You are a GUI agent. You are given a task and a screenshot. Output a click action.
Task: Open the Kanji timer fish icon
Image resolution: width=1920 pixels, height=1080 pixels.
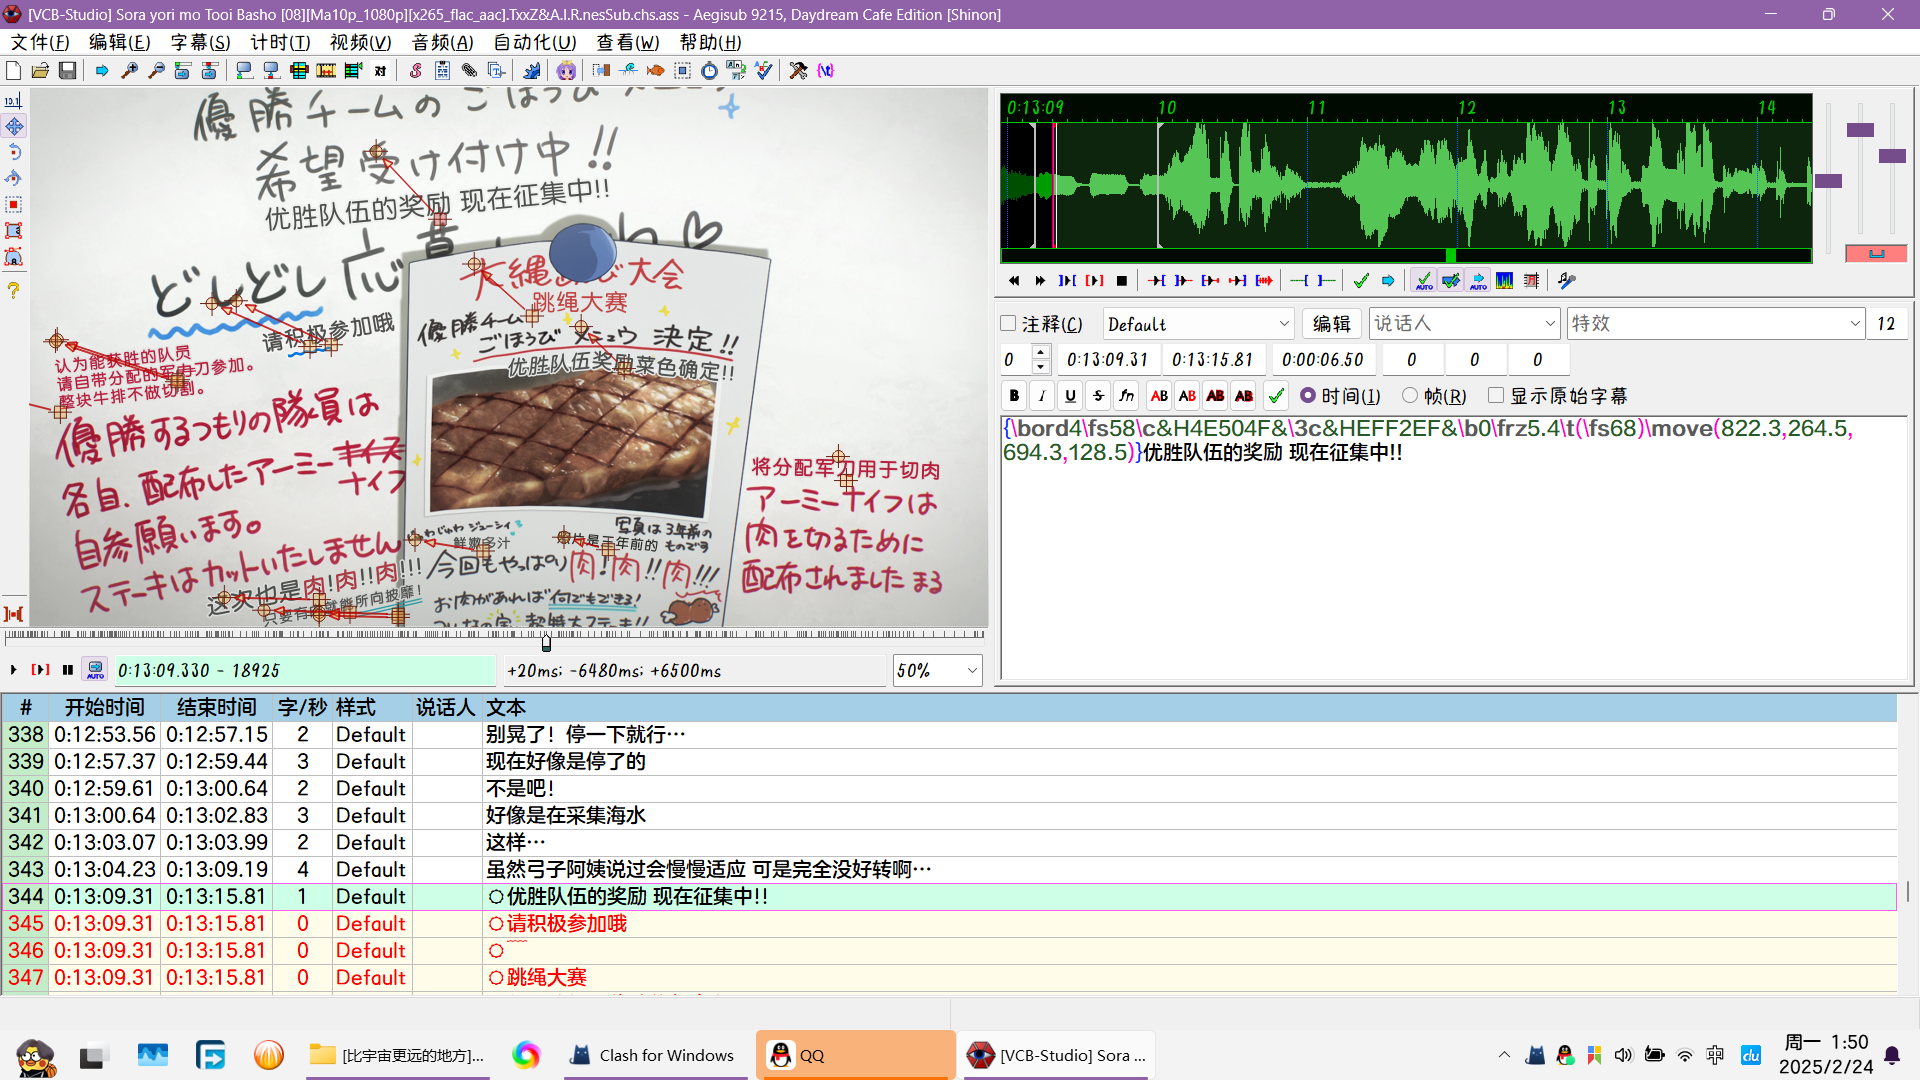click(x=655, y=71)
